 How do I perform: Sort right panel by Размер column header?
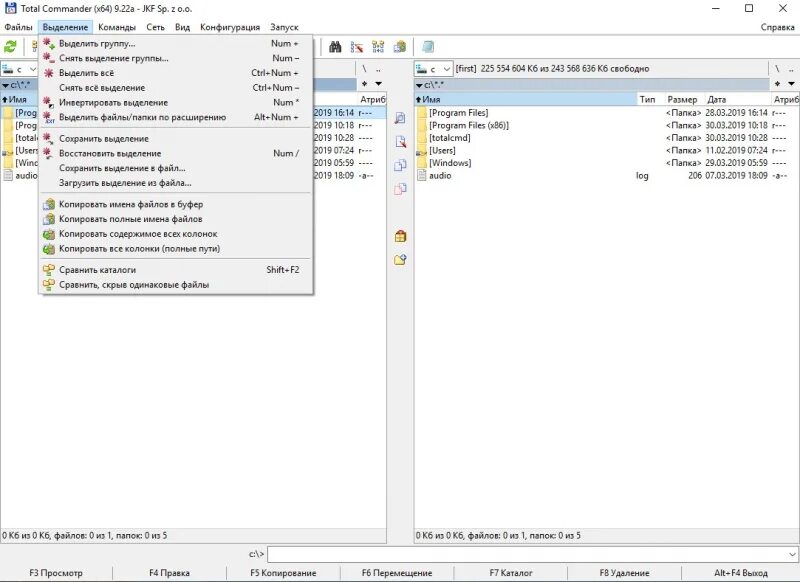coord(684,99)
